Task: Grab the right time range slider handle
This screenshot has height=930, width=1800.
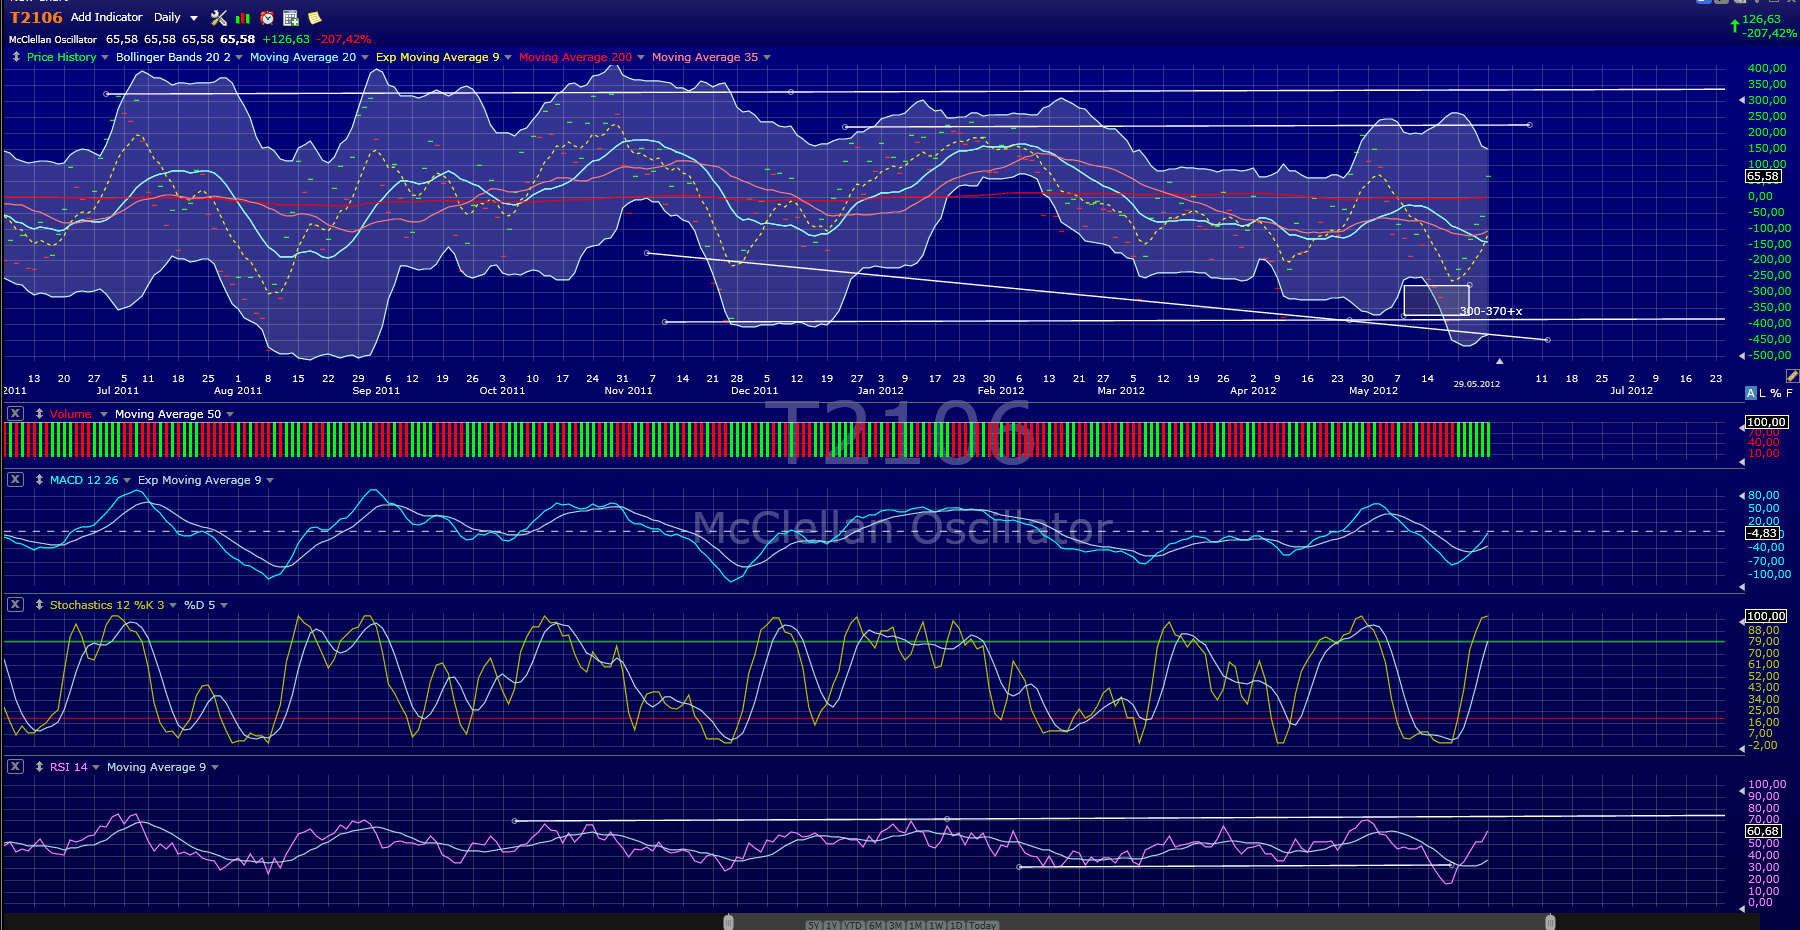Action: pyautogui.click(x=1550, y=922)
